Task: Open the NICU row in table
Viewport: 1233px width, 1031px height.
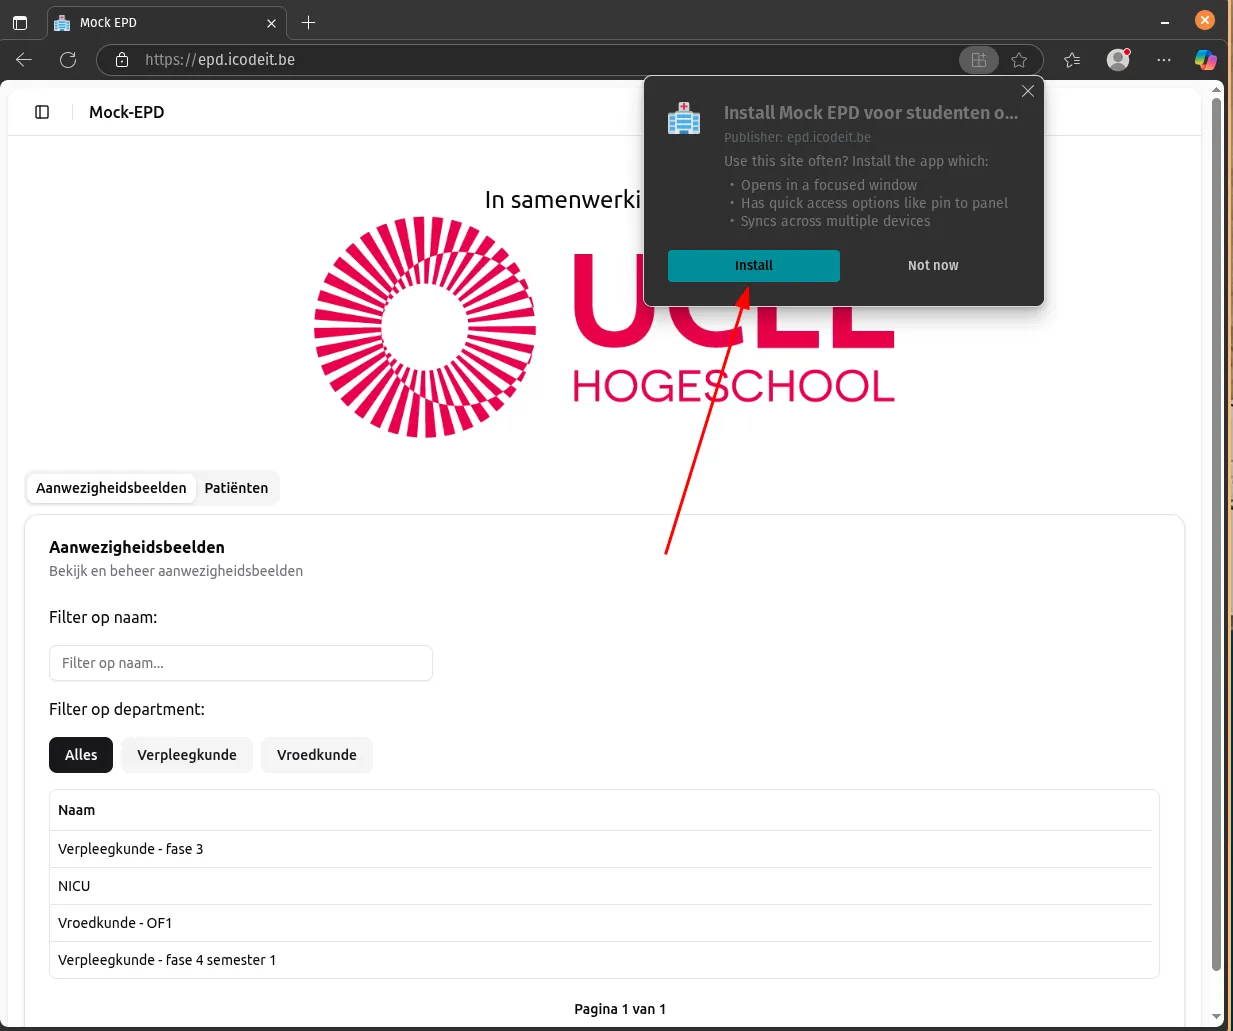Action: pyautogui.click(x=74, y=886)
